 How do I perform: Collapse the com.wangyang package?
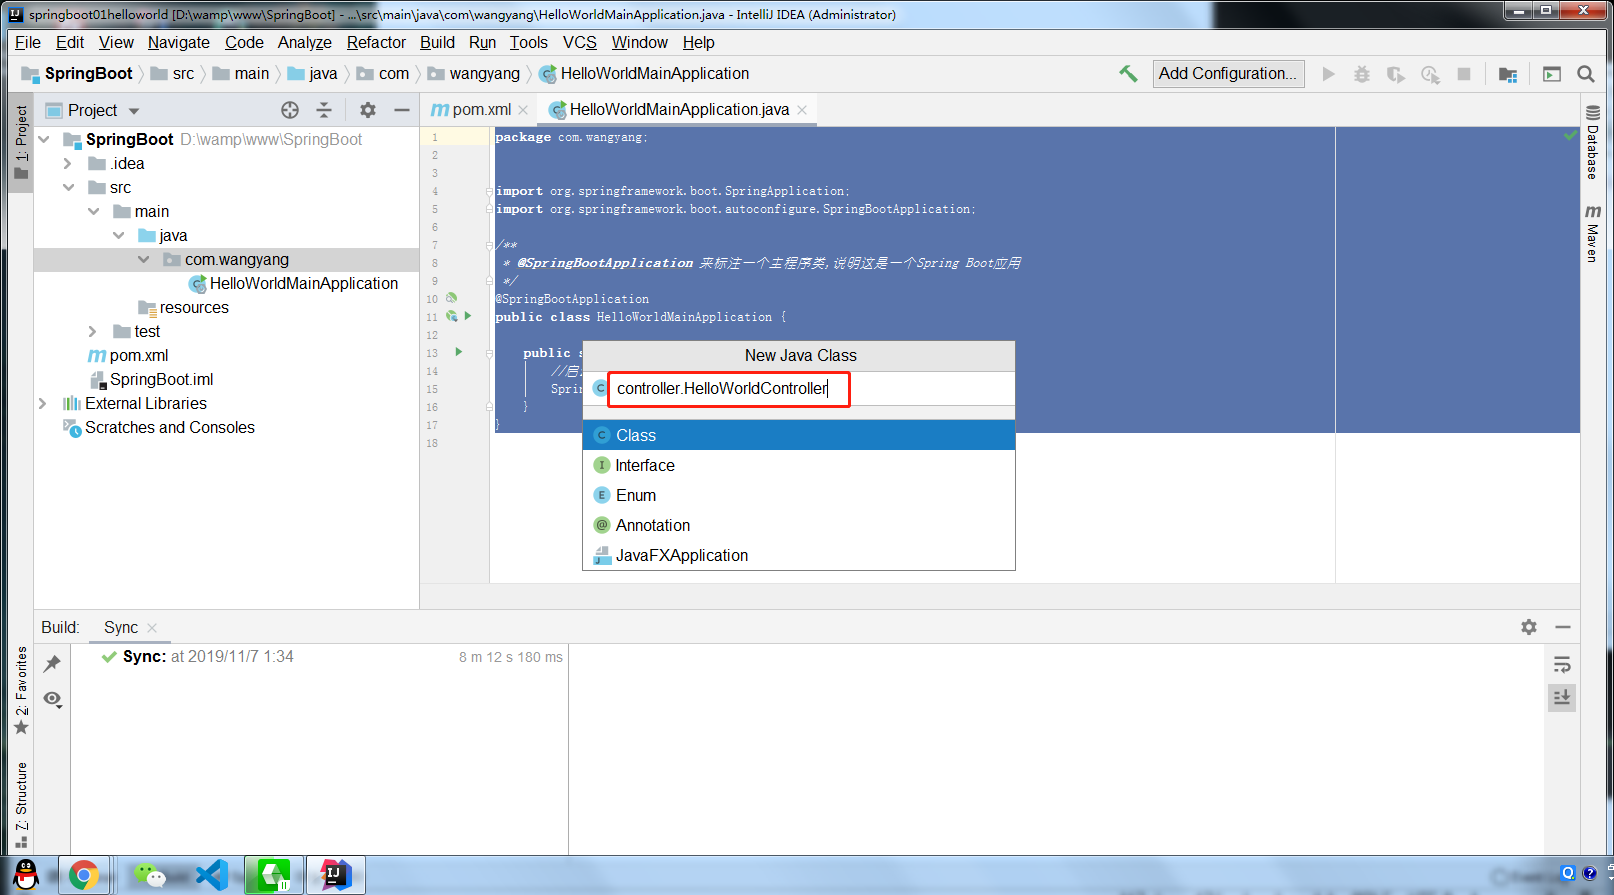(143, 259)
